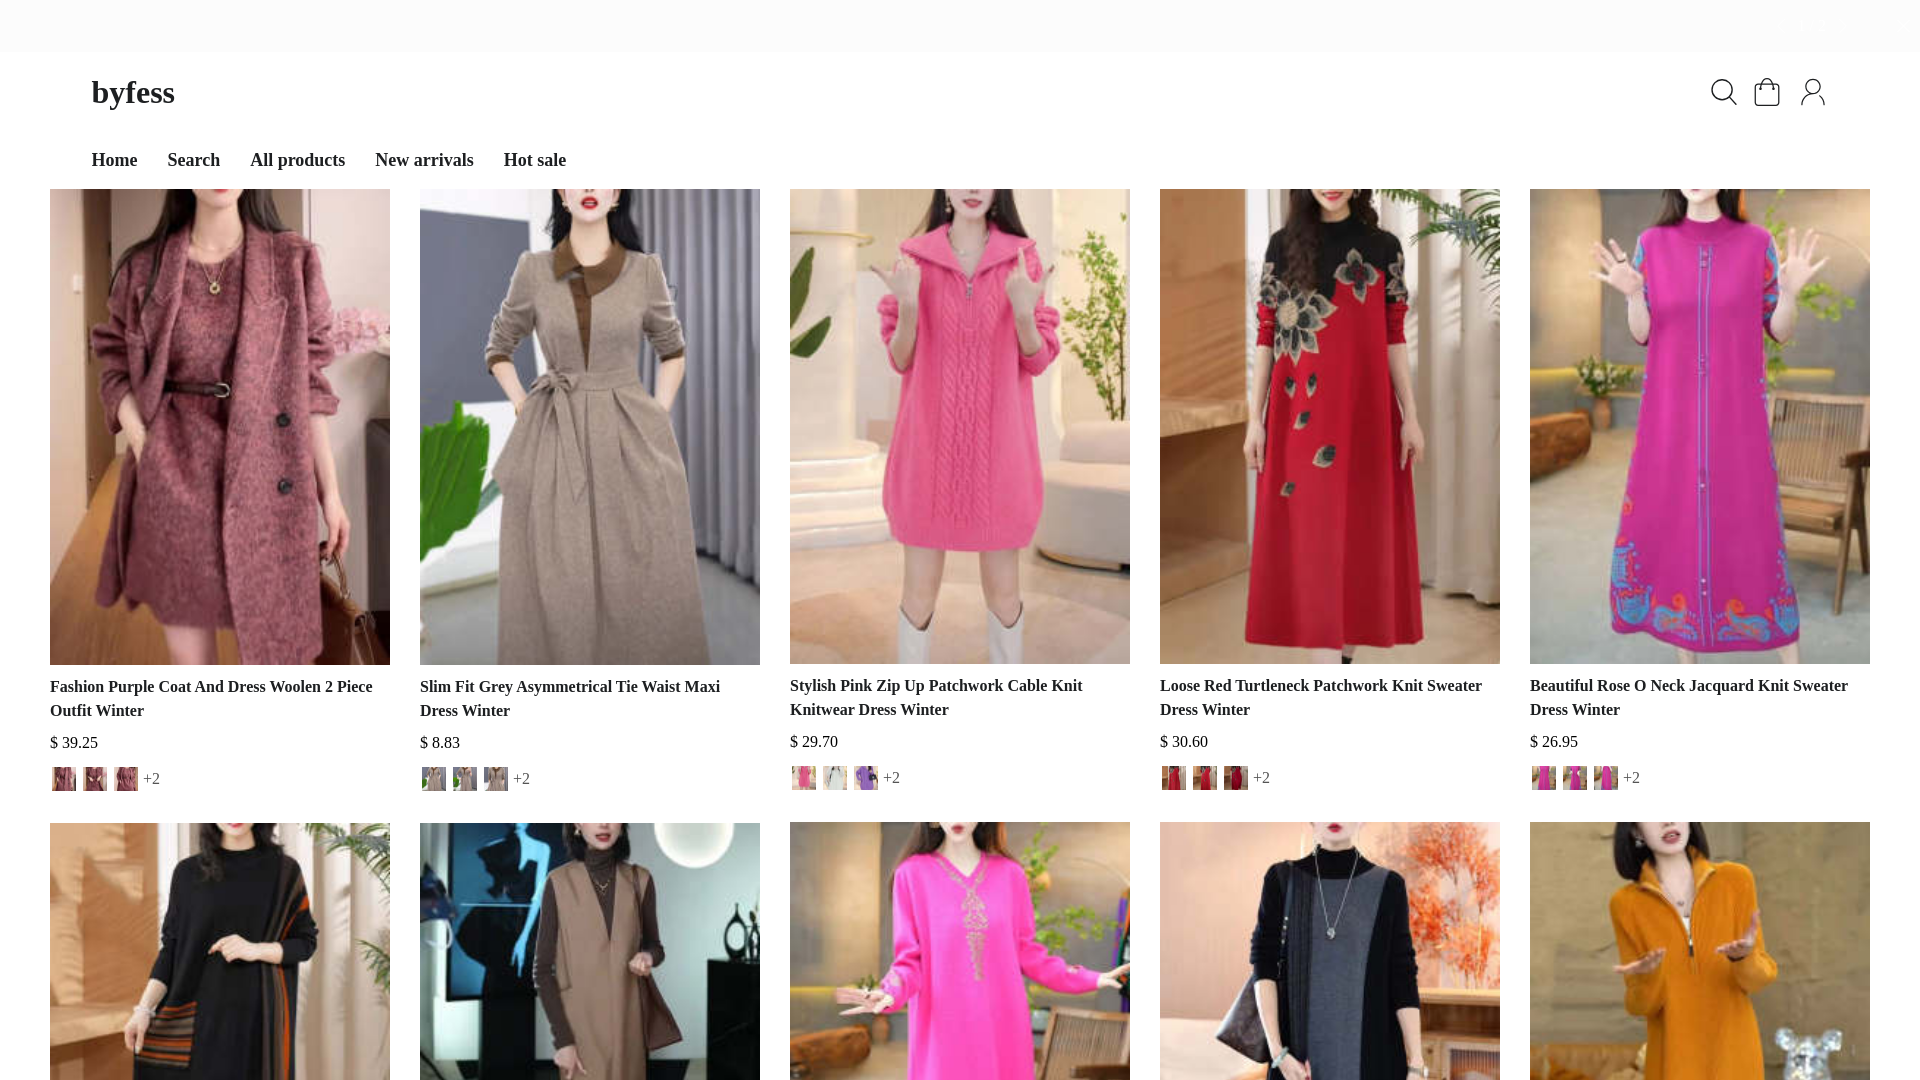Screen dimensions: 1920x1080
Task: Click the byfess store logo
Action: [133, 93]
